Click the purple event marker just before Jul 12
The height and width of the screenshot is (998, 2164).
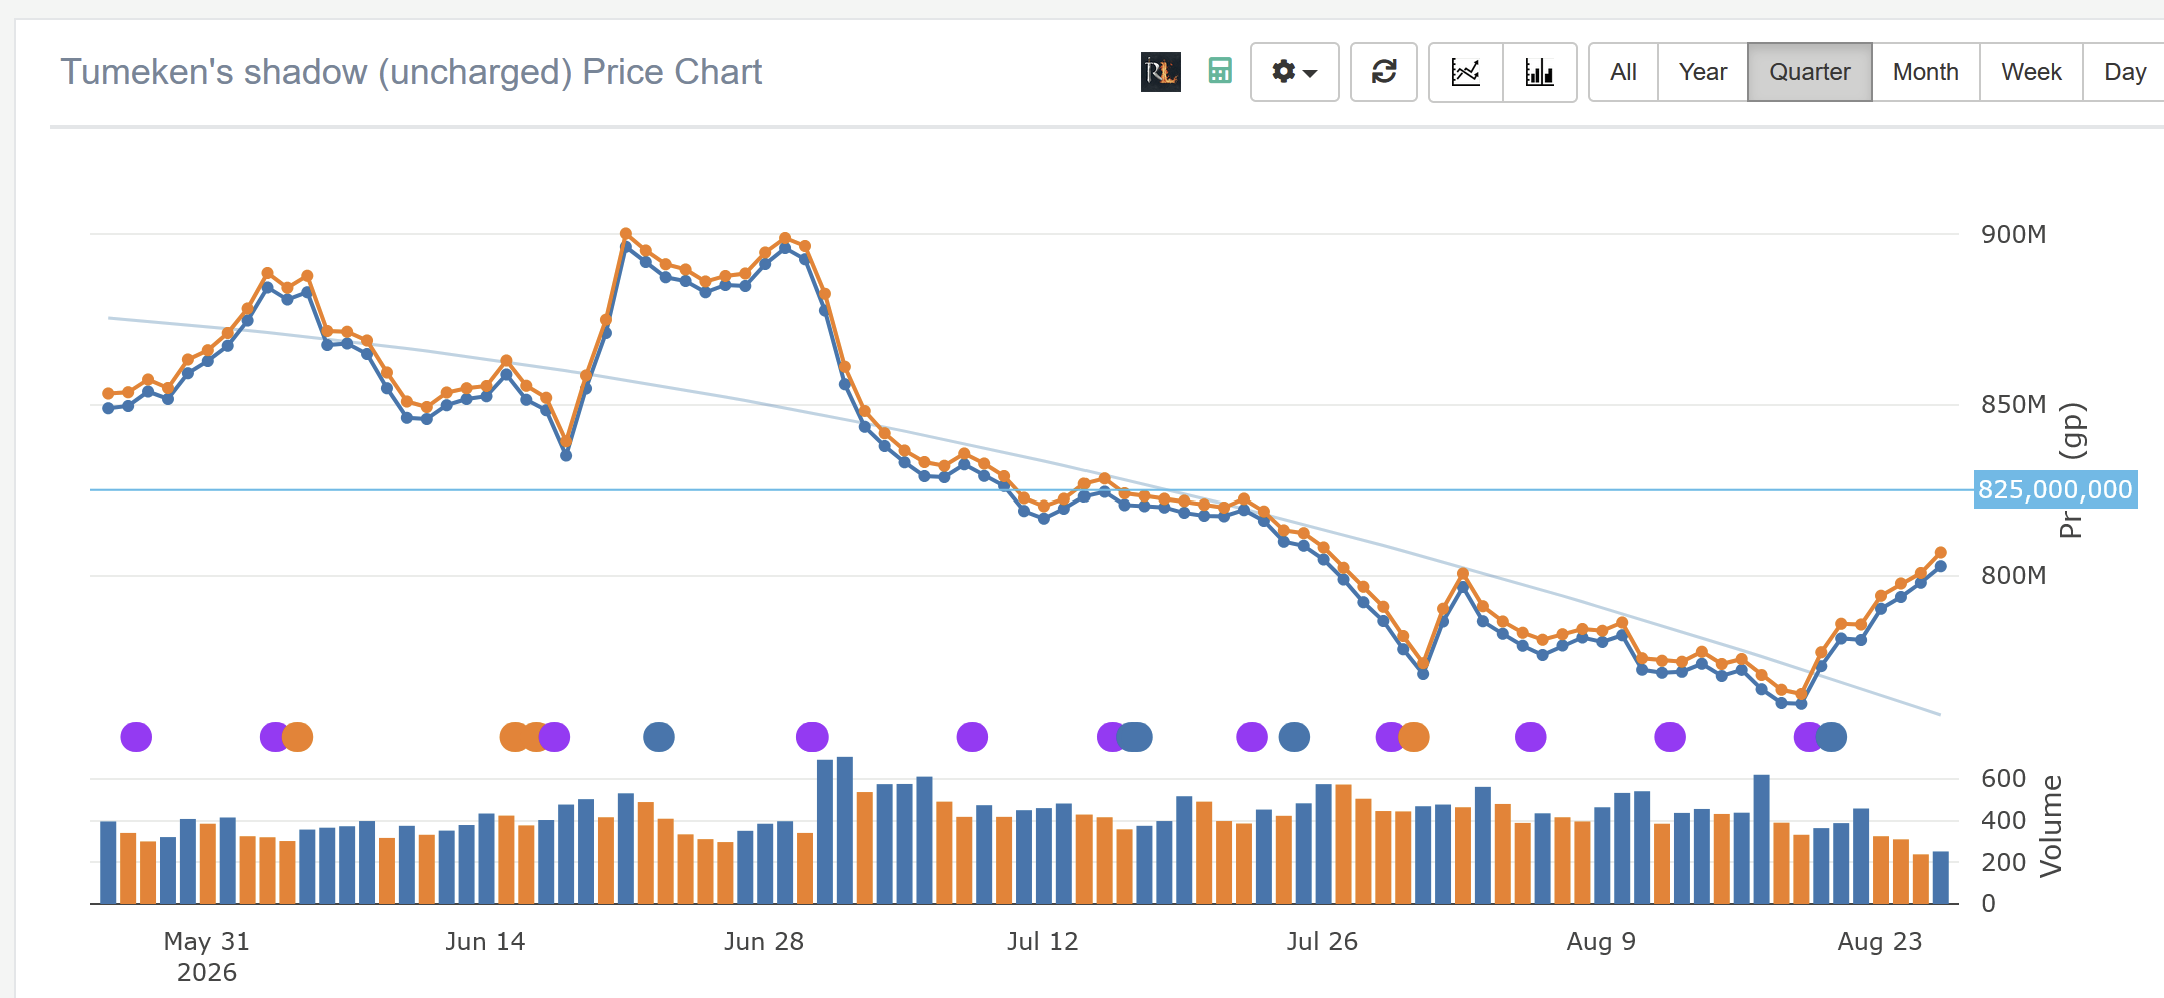click(x=972, y=737)
